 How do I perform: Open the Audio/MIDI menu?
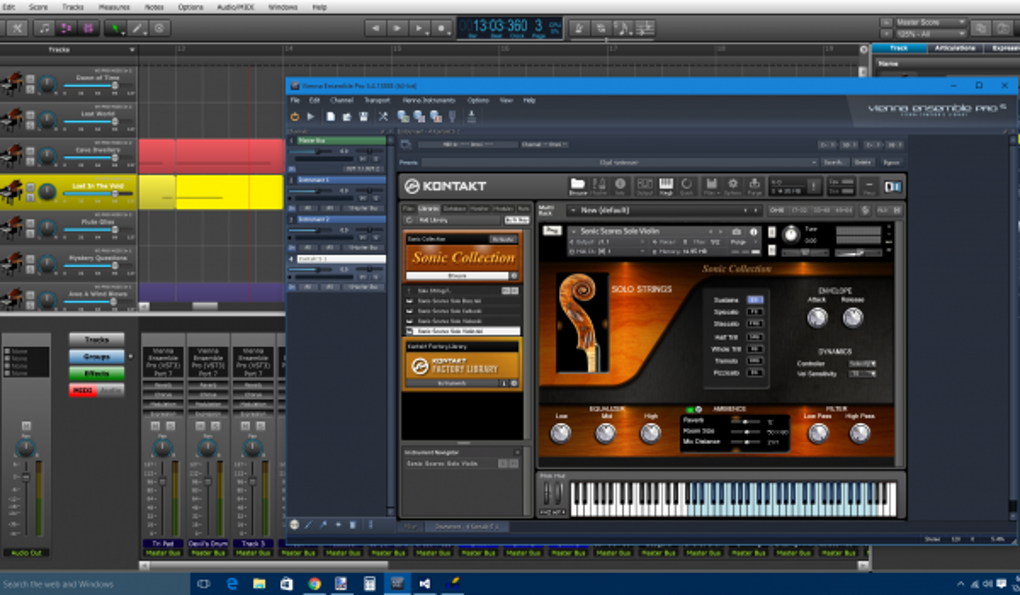(235, 7)
